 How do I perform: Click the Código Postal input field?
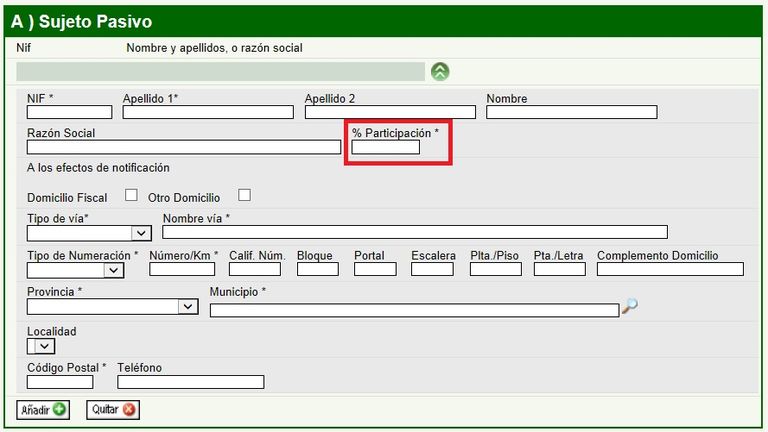tap(60, 382)
